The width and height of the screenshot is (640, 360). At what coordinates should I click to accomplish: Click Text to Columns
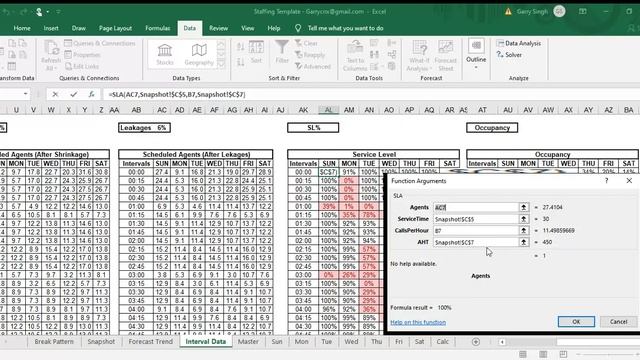pyautogui.click(x=355, y=56)
